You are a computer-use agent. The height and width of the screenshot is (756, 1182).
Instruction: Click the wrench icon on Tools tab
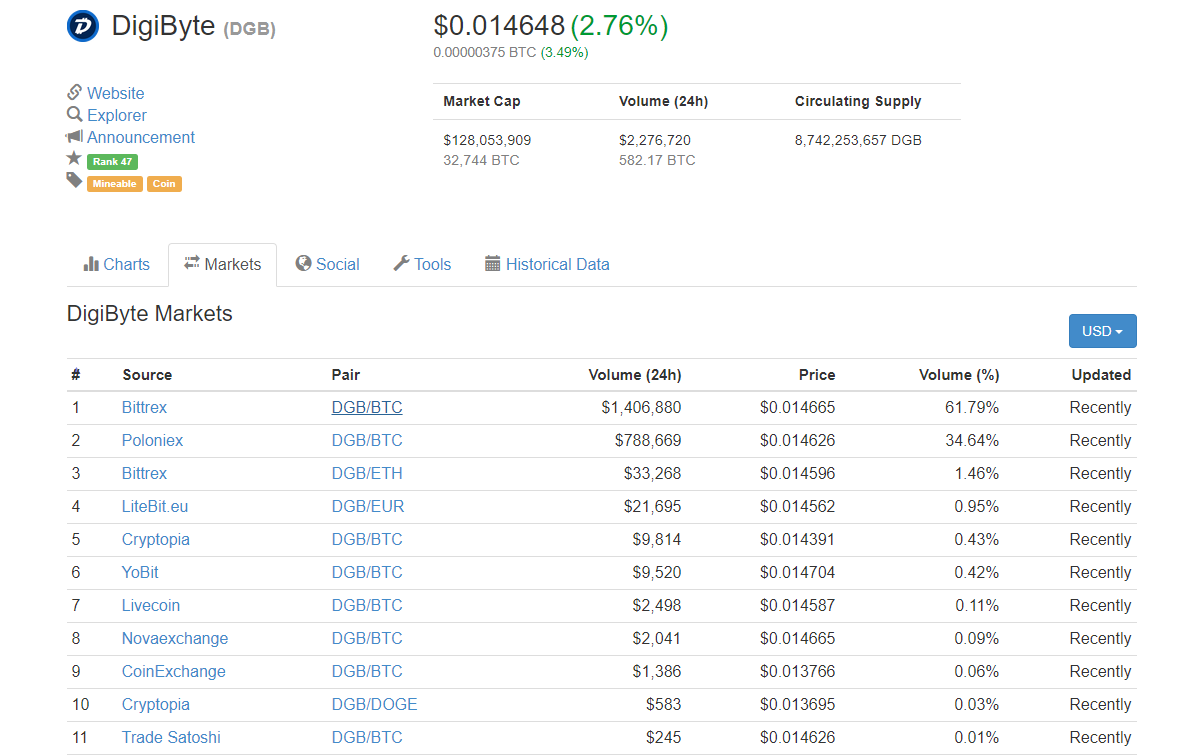[x=401, y=263]
